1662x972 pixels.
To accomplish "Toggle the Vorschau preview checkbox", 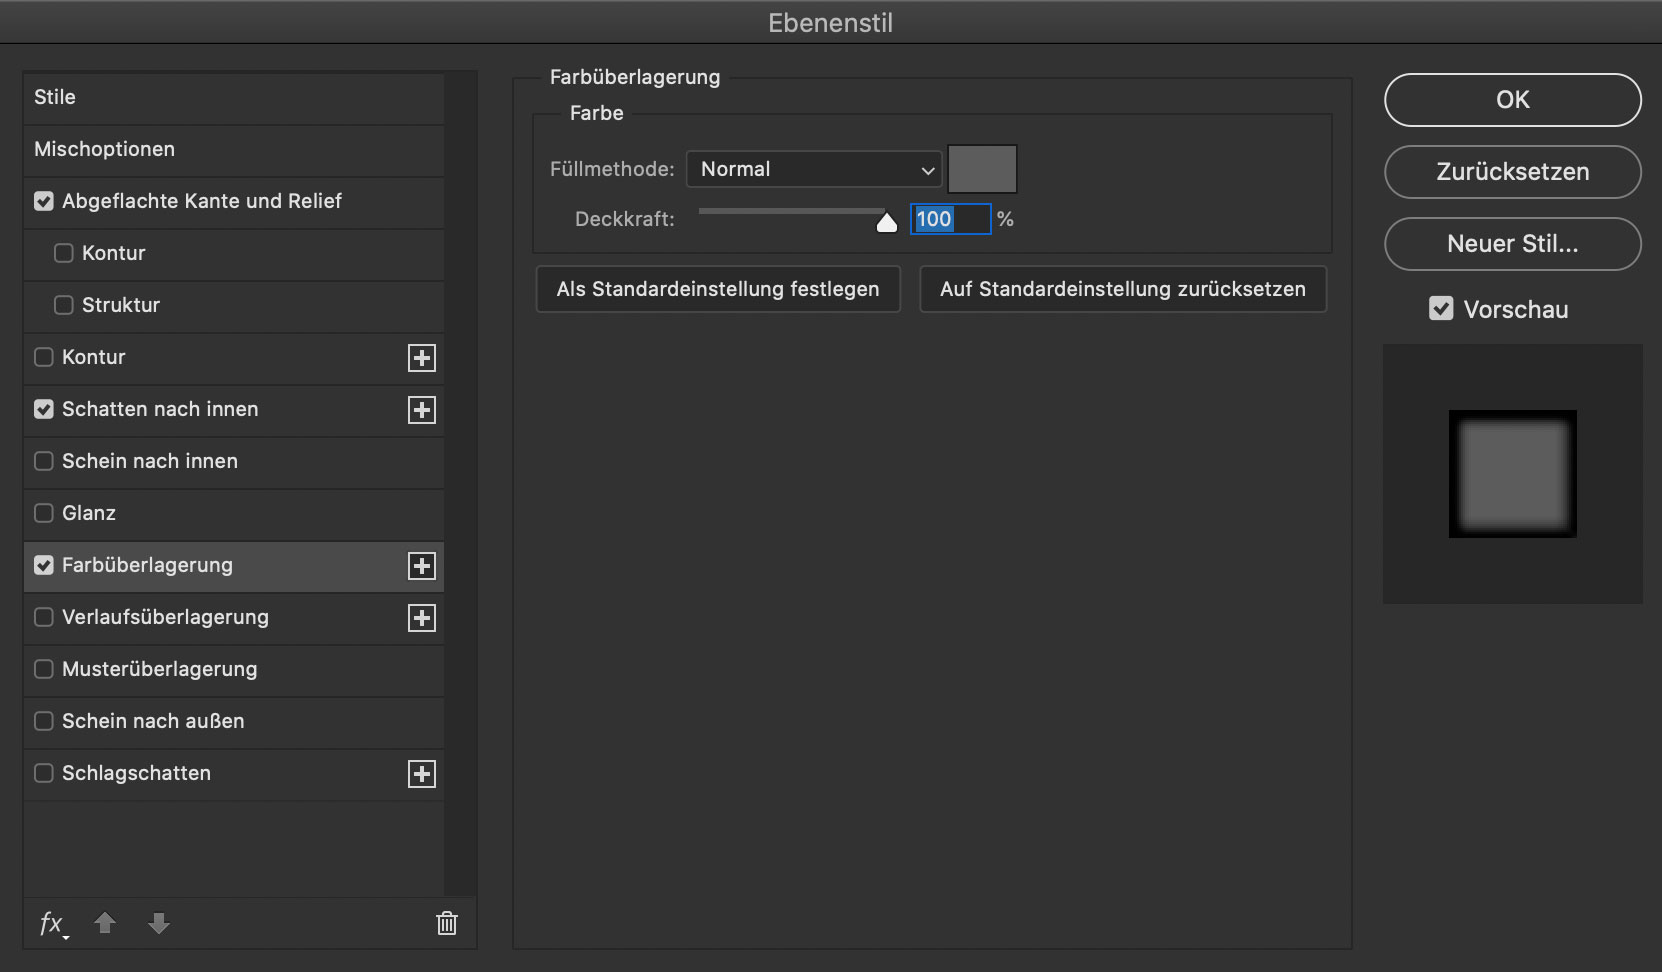I will (x=1441, y=309).
